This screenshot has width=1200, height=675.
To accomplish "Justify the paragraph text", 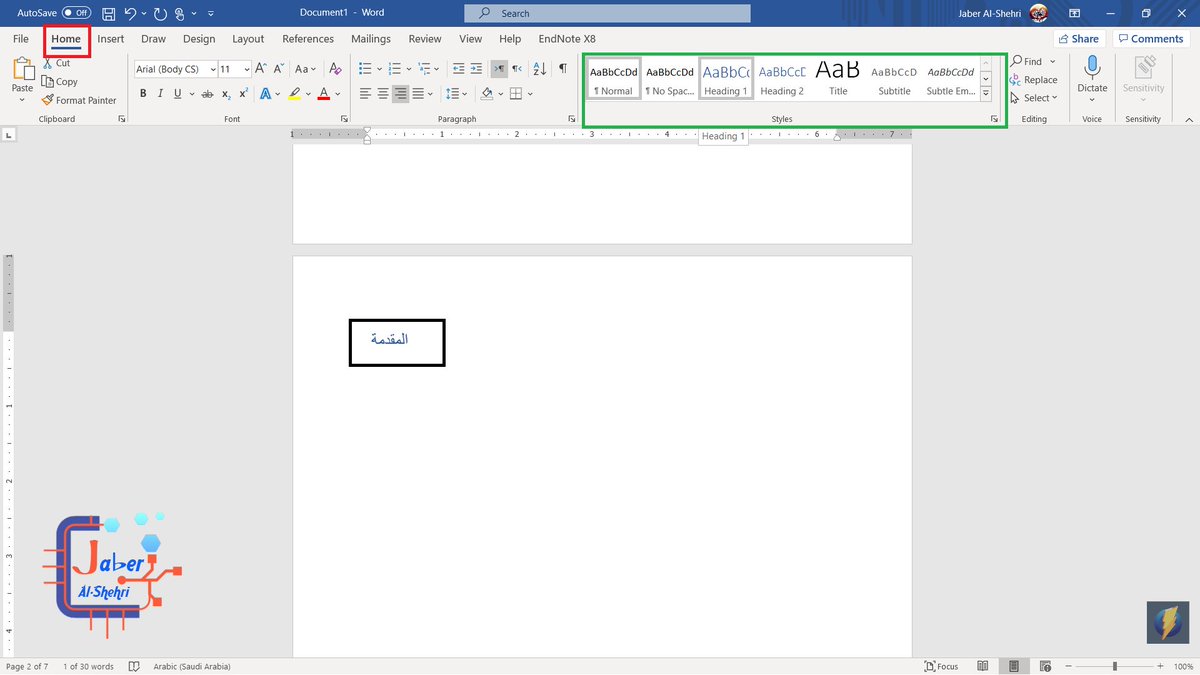I will pos(417,94).
